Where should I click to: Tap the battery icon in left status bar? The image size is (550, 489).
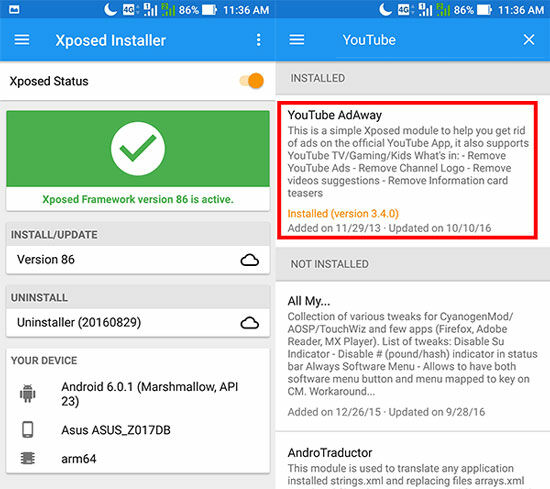[x=209, y=10]
